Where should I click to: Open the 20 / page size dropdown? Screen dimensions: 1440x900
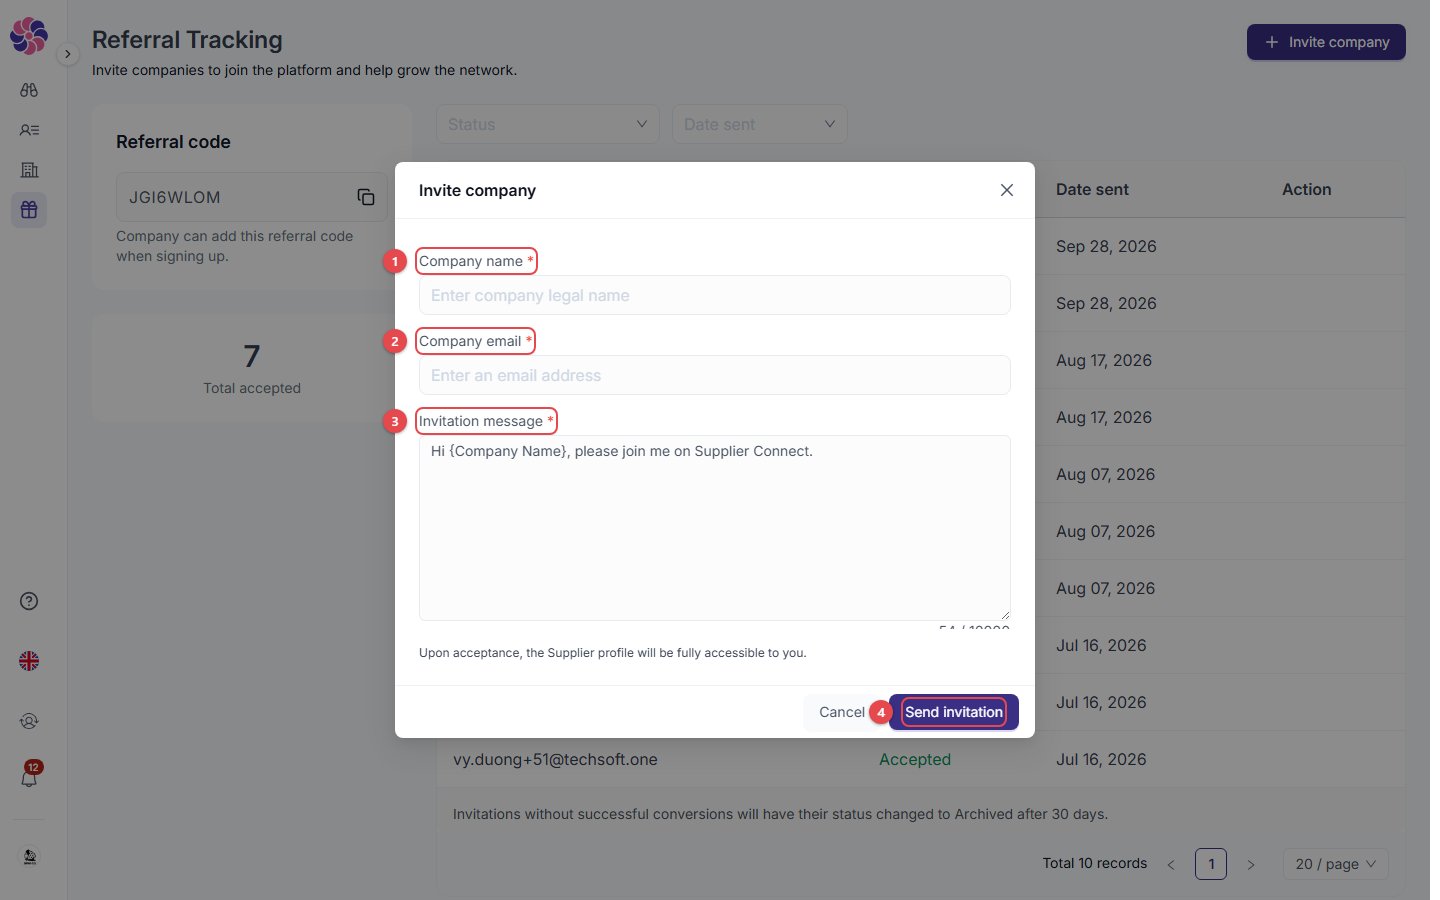[x=1336, y=864]
